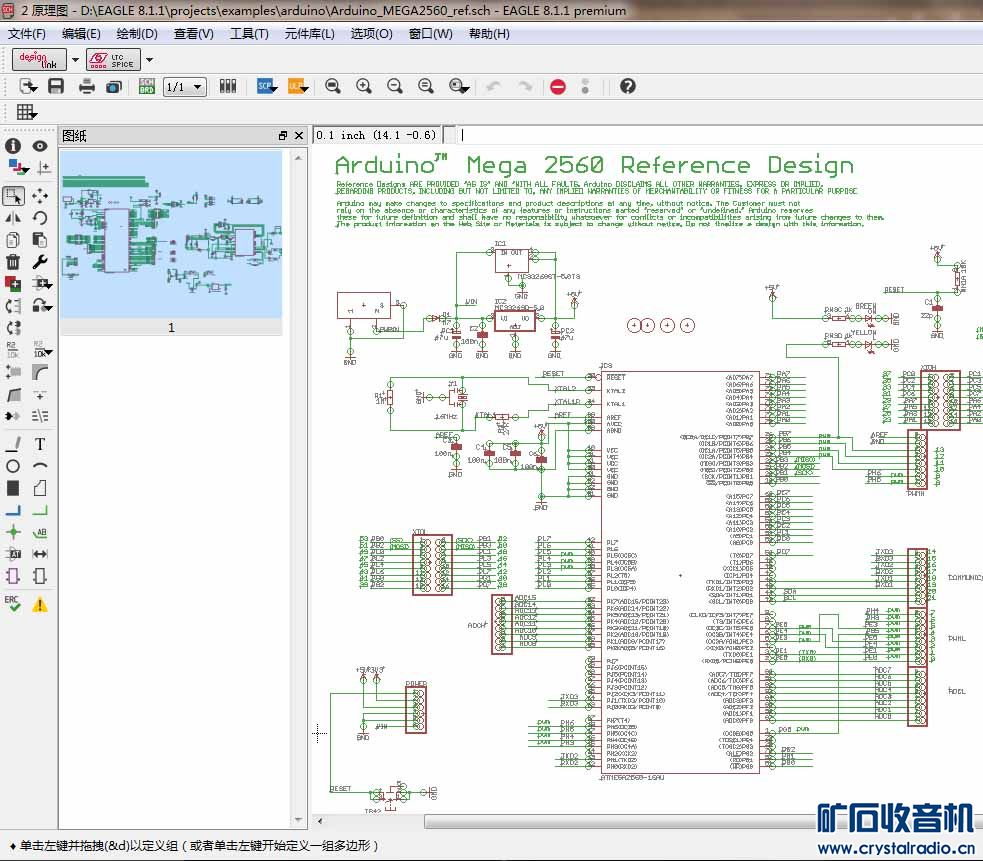Screen dimensions: 983x861
Task: Toggle the Show eye tool
Action: click(x=40, y=146)
